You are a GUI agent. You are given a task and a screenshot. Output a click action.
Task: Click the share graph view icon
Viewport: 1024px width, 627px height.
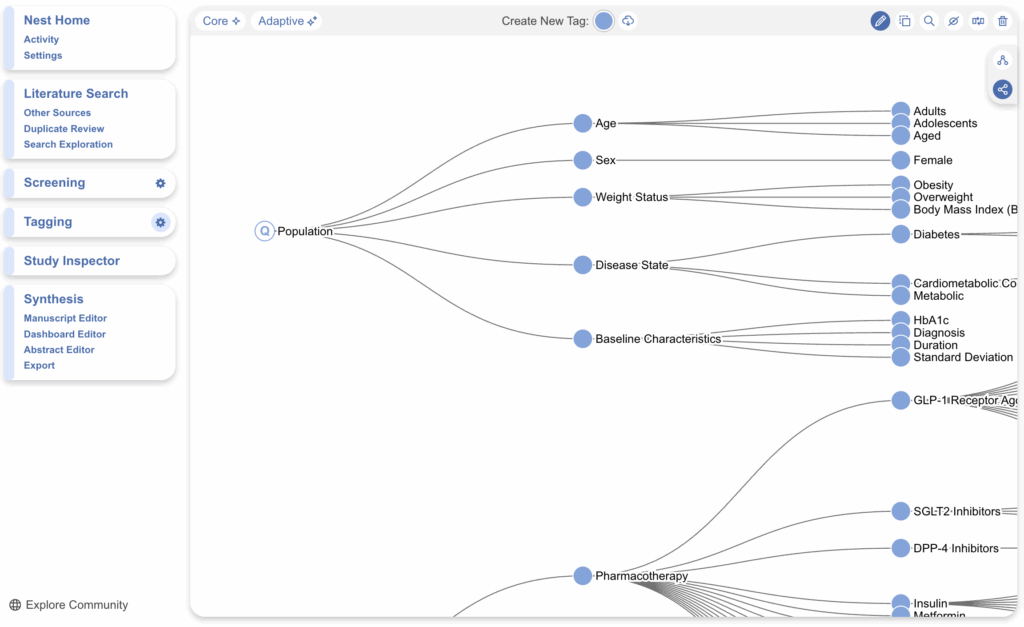point(1002,90)
